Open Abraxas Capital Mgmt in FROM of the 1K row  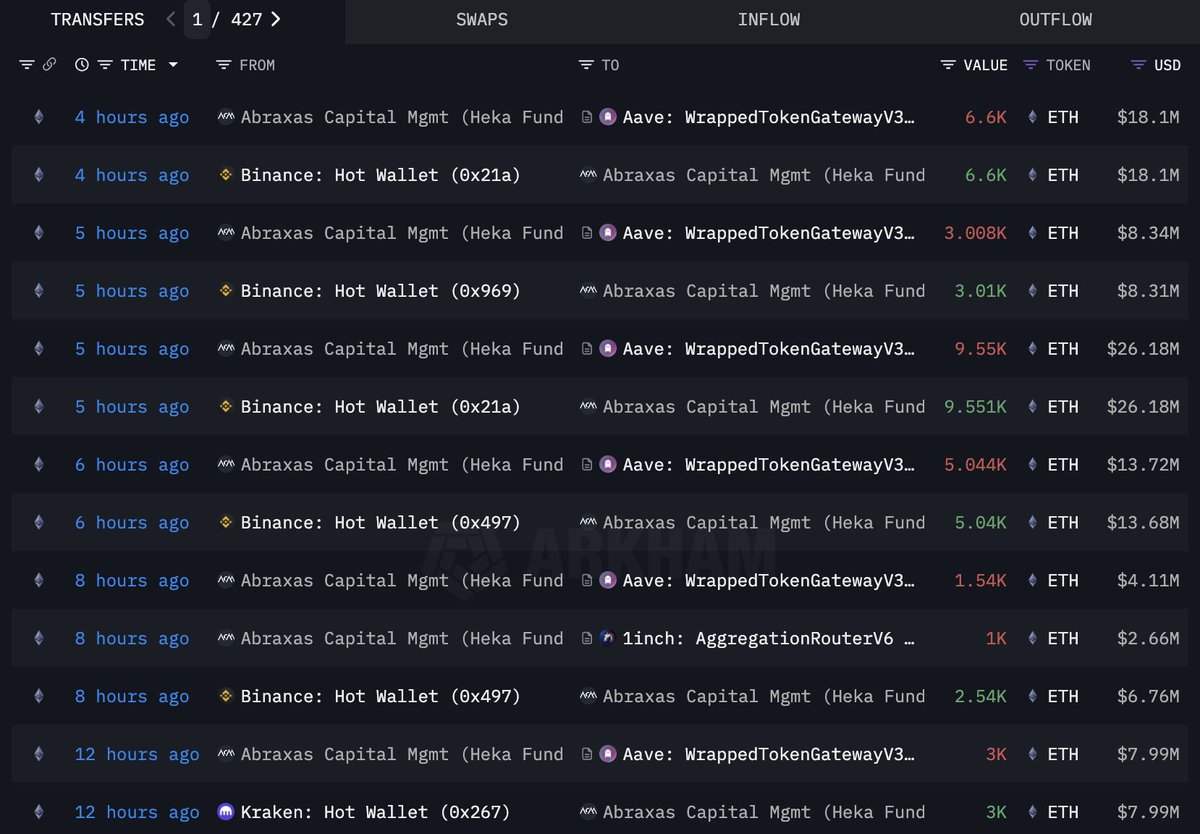click(402, 638)
